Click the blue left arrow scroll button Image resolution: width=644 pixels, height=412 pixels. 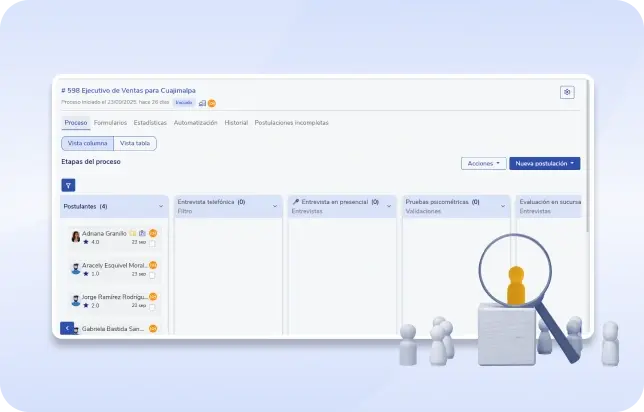pos(67,327)
